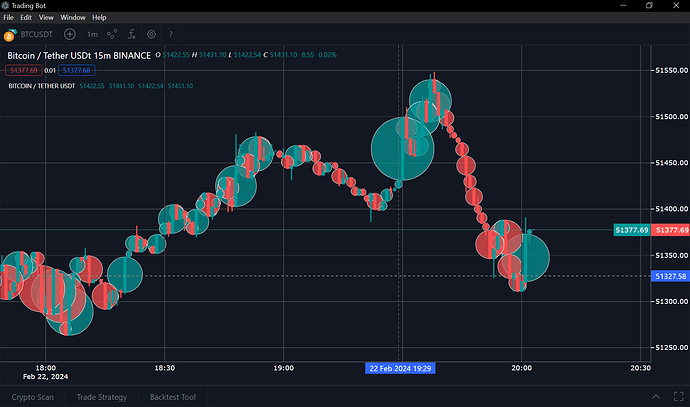Click the BITCOIN / TETHER USDT indicator legend
Image resolution: width=690 pixels, height=407 pixels.
42,86
